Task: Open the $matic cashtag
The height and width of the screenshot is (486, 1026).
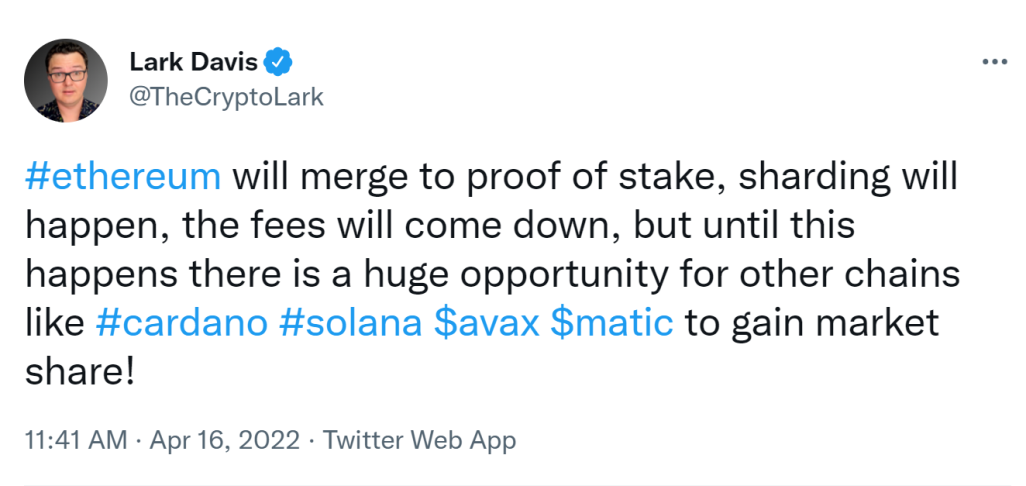Action: [611, 323]
